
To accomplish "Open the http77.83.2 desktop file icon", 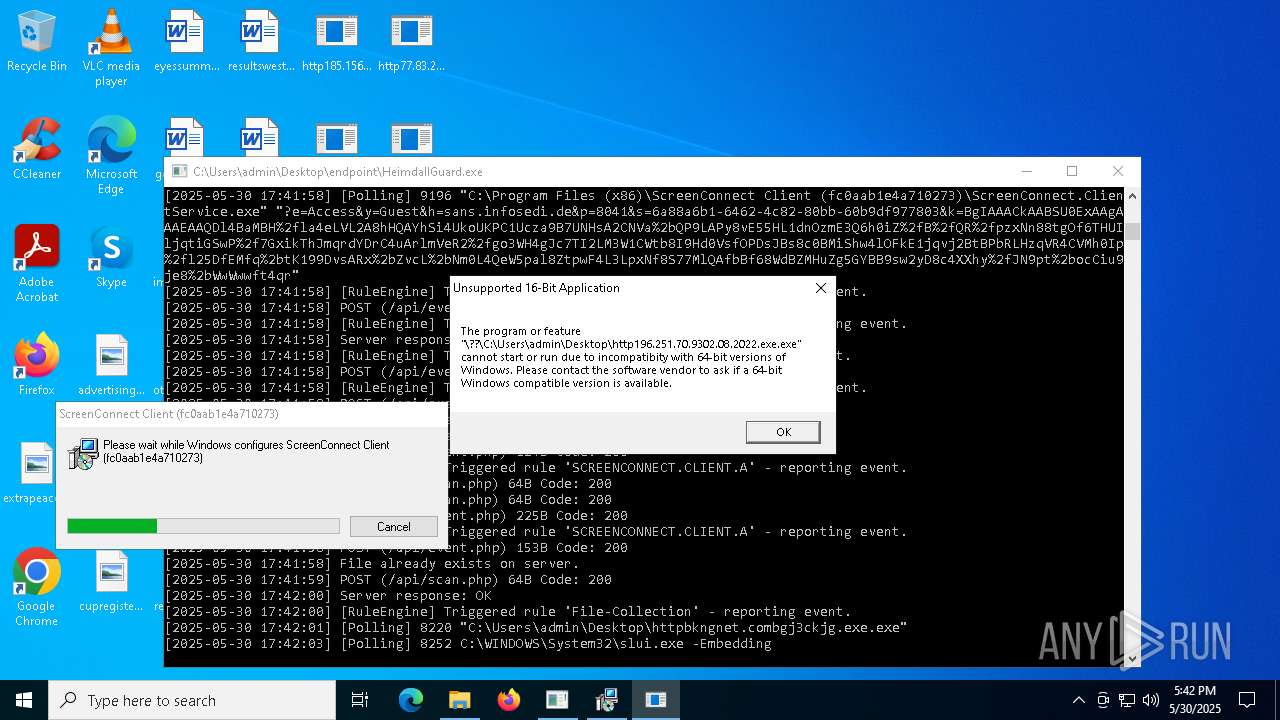I will [x=411, y=41].
